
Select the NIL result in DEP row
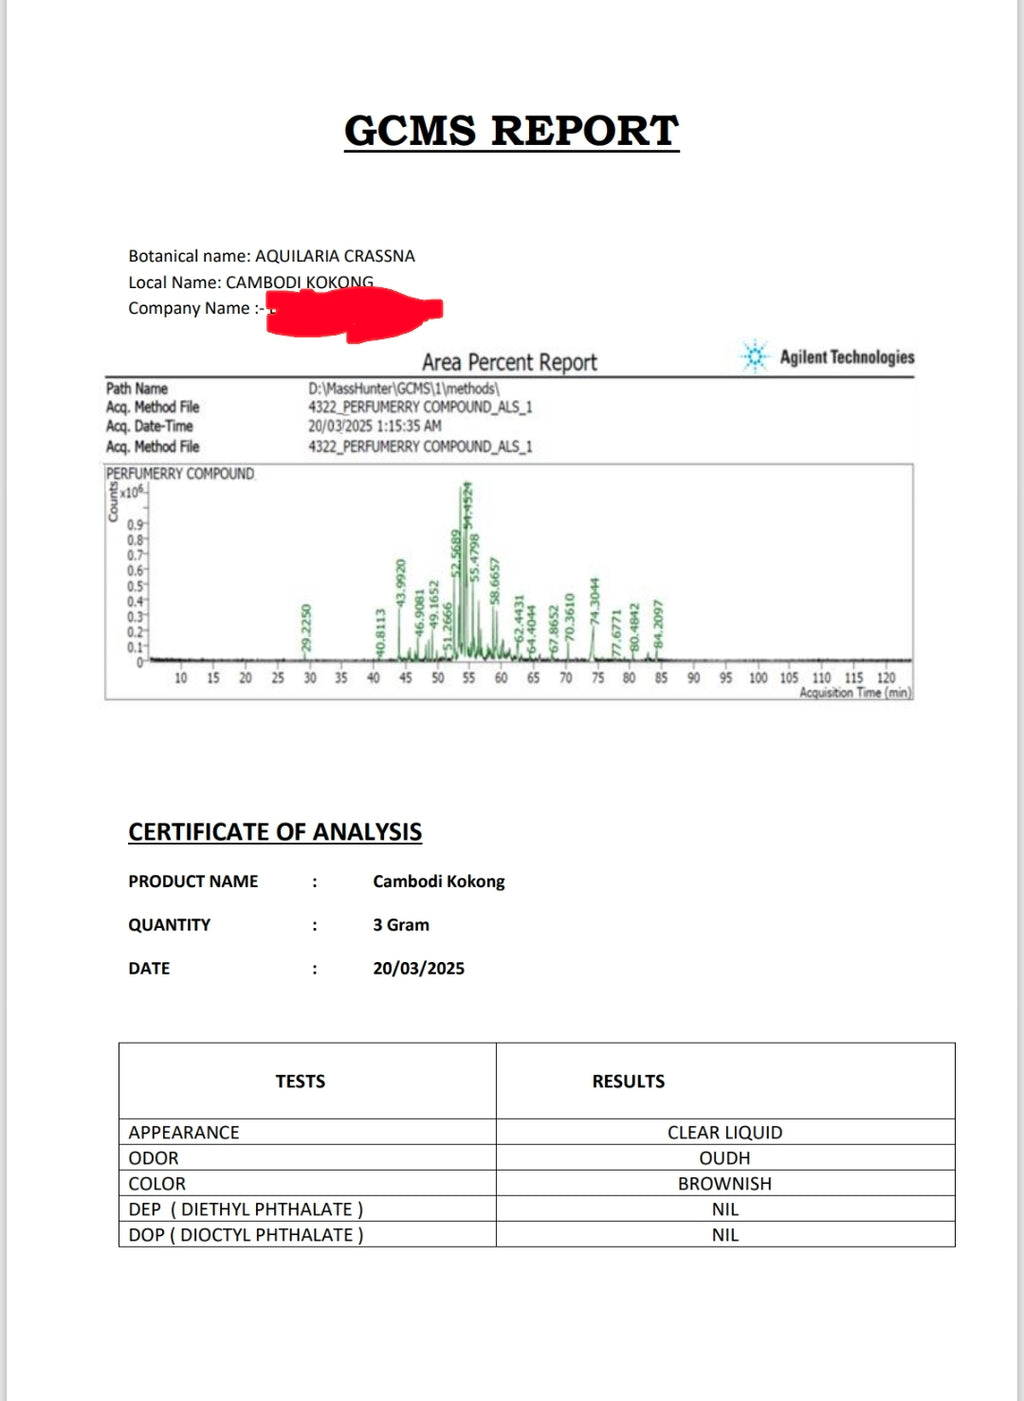point(725,1209)
